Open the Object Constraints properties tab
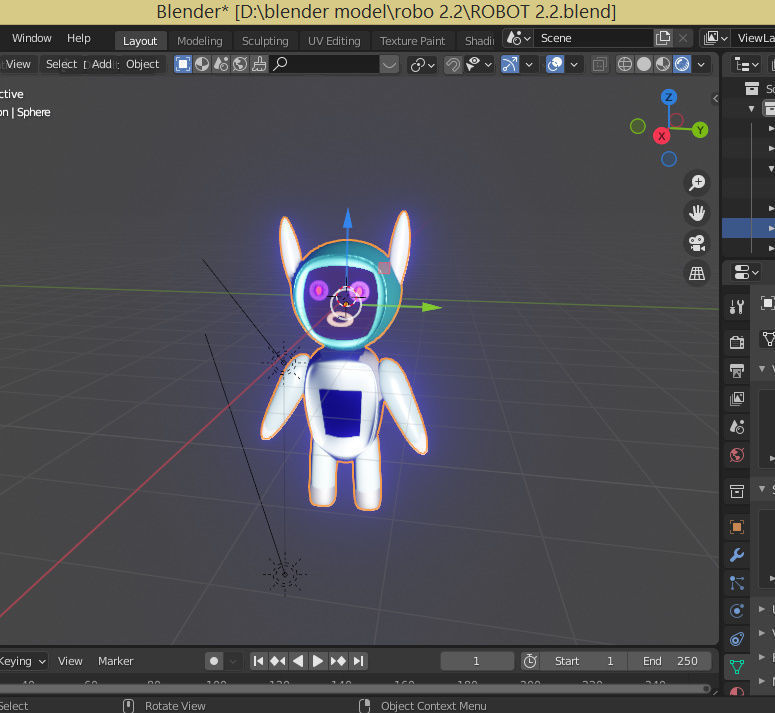This screenshot has width=775, height=713. [x=736, y=639]
